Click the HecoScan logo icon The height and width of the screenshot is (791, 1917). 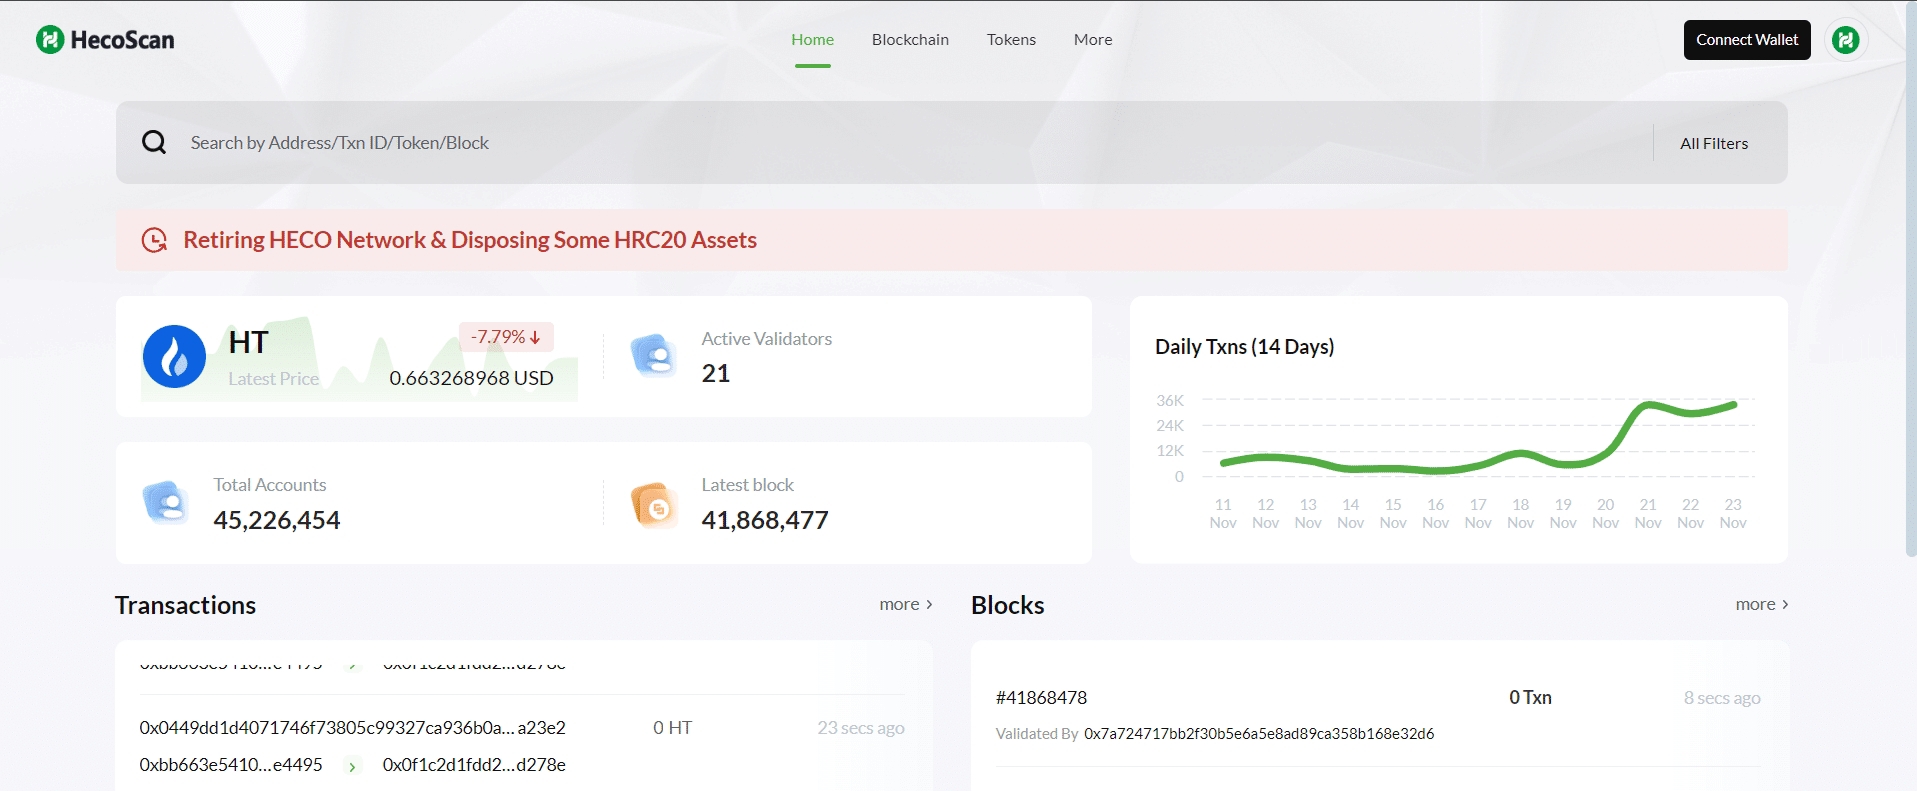click(x=50, y=40)
